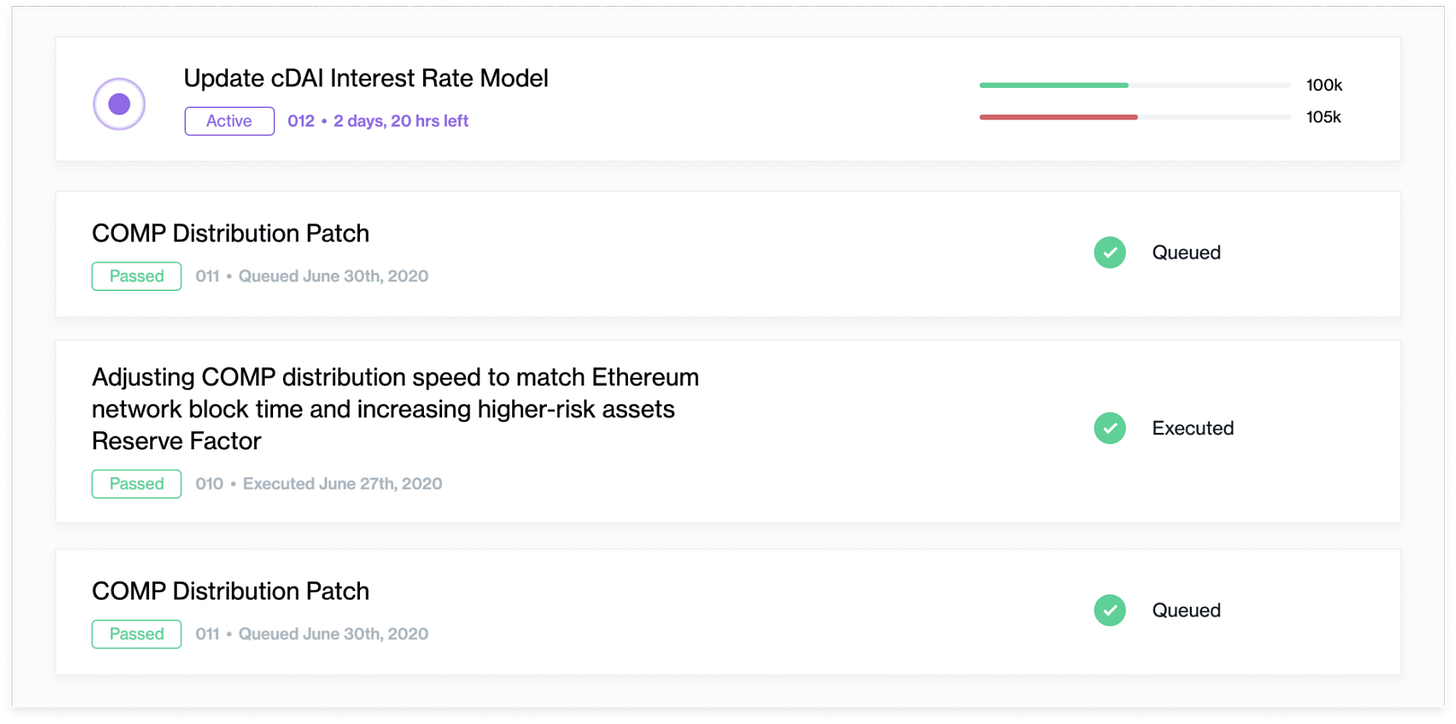Click the red against-votes progress bar
The width and height of the screenshot is (1456, 724).
point(1059,117)
